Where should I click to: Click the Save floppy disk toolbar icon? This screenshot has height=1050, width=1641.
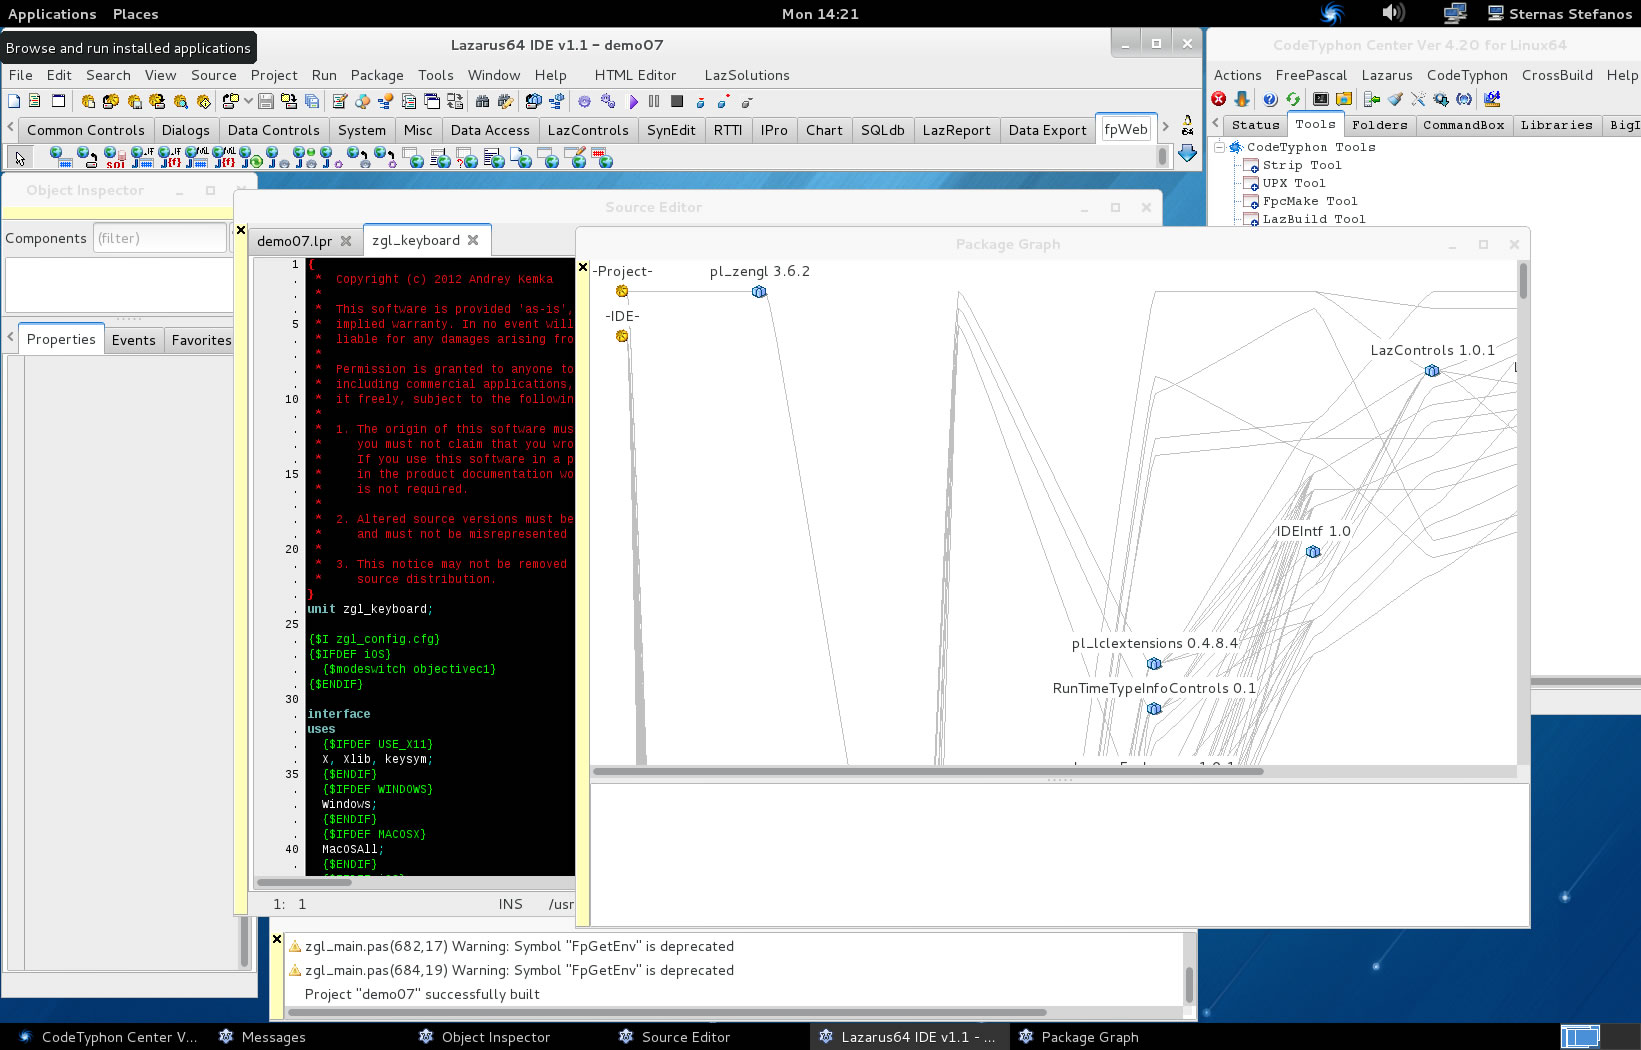(x=266, y=101)
